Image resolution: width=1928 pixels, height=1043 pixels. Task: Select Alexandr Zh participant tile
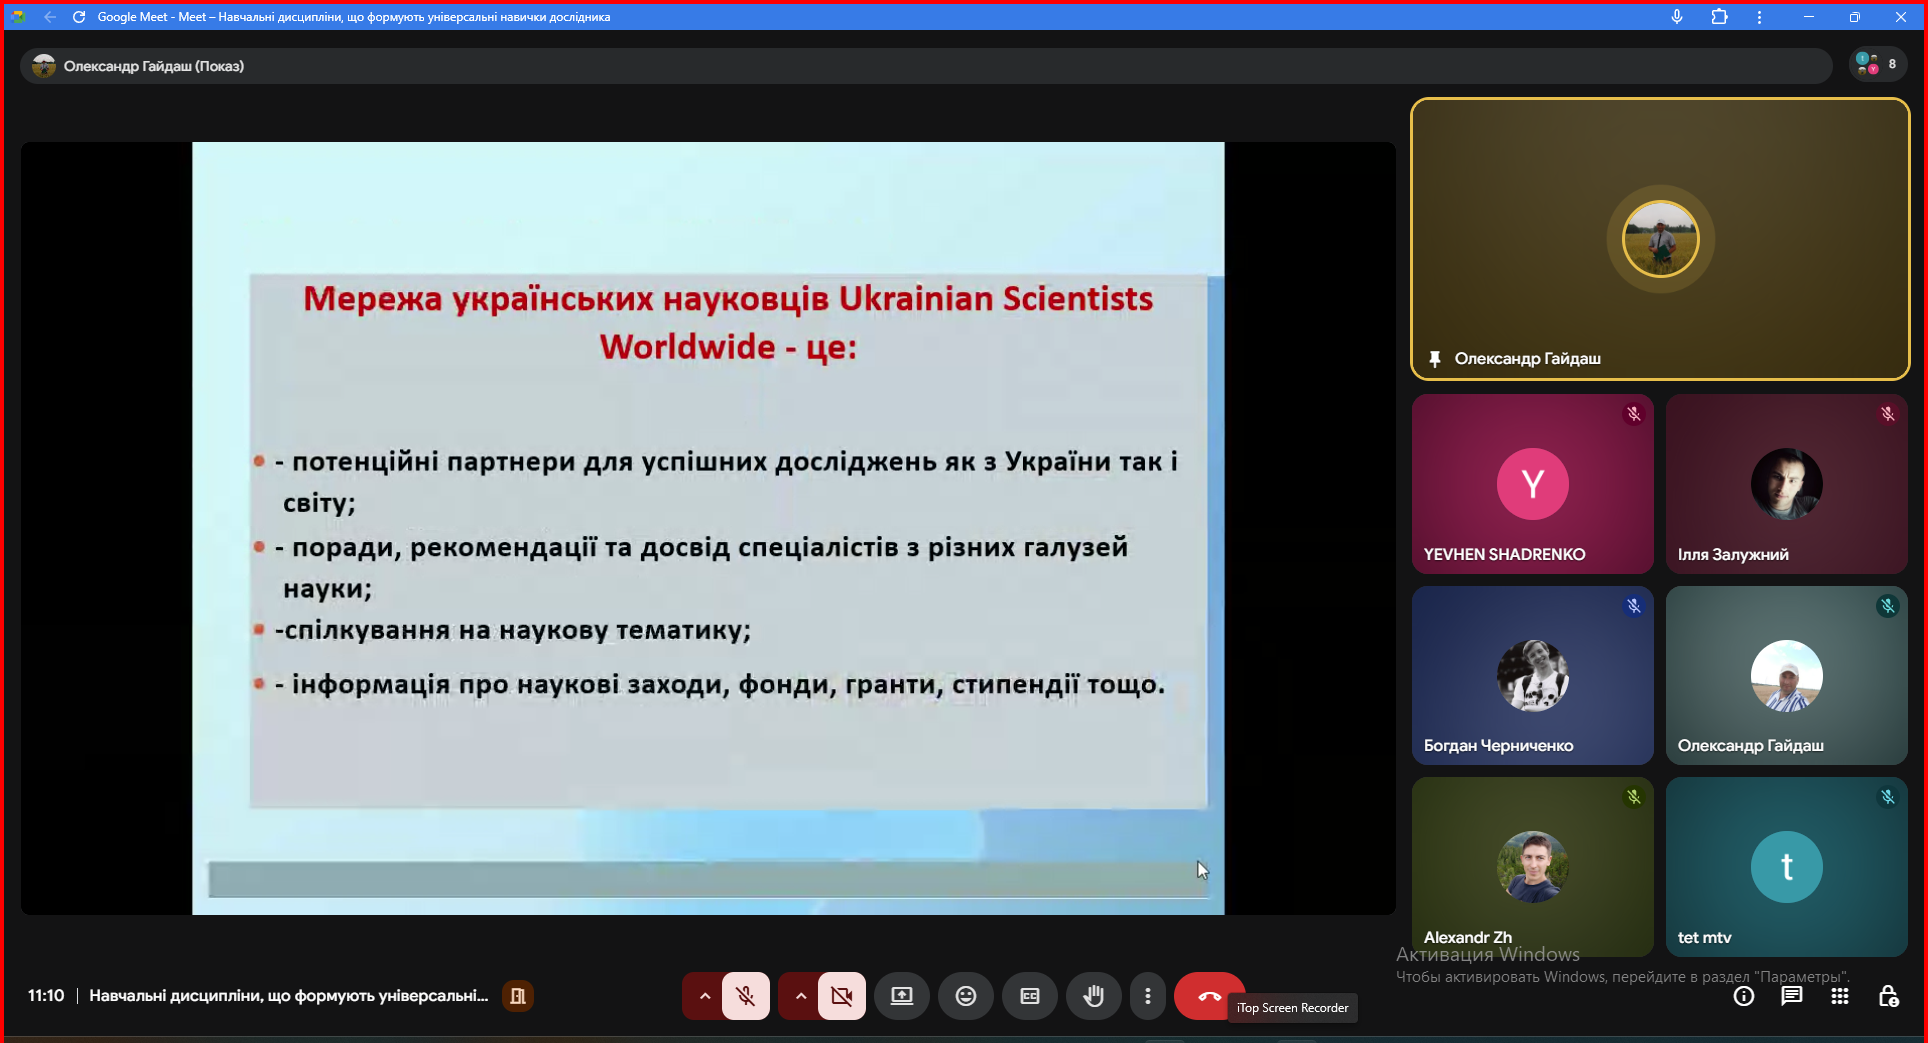pyautogui.click(x=1532, y=867)
